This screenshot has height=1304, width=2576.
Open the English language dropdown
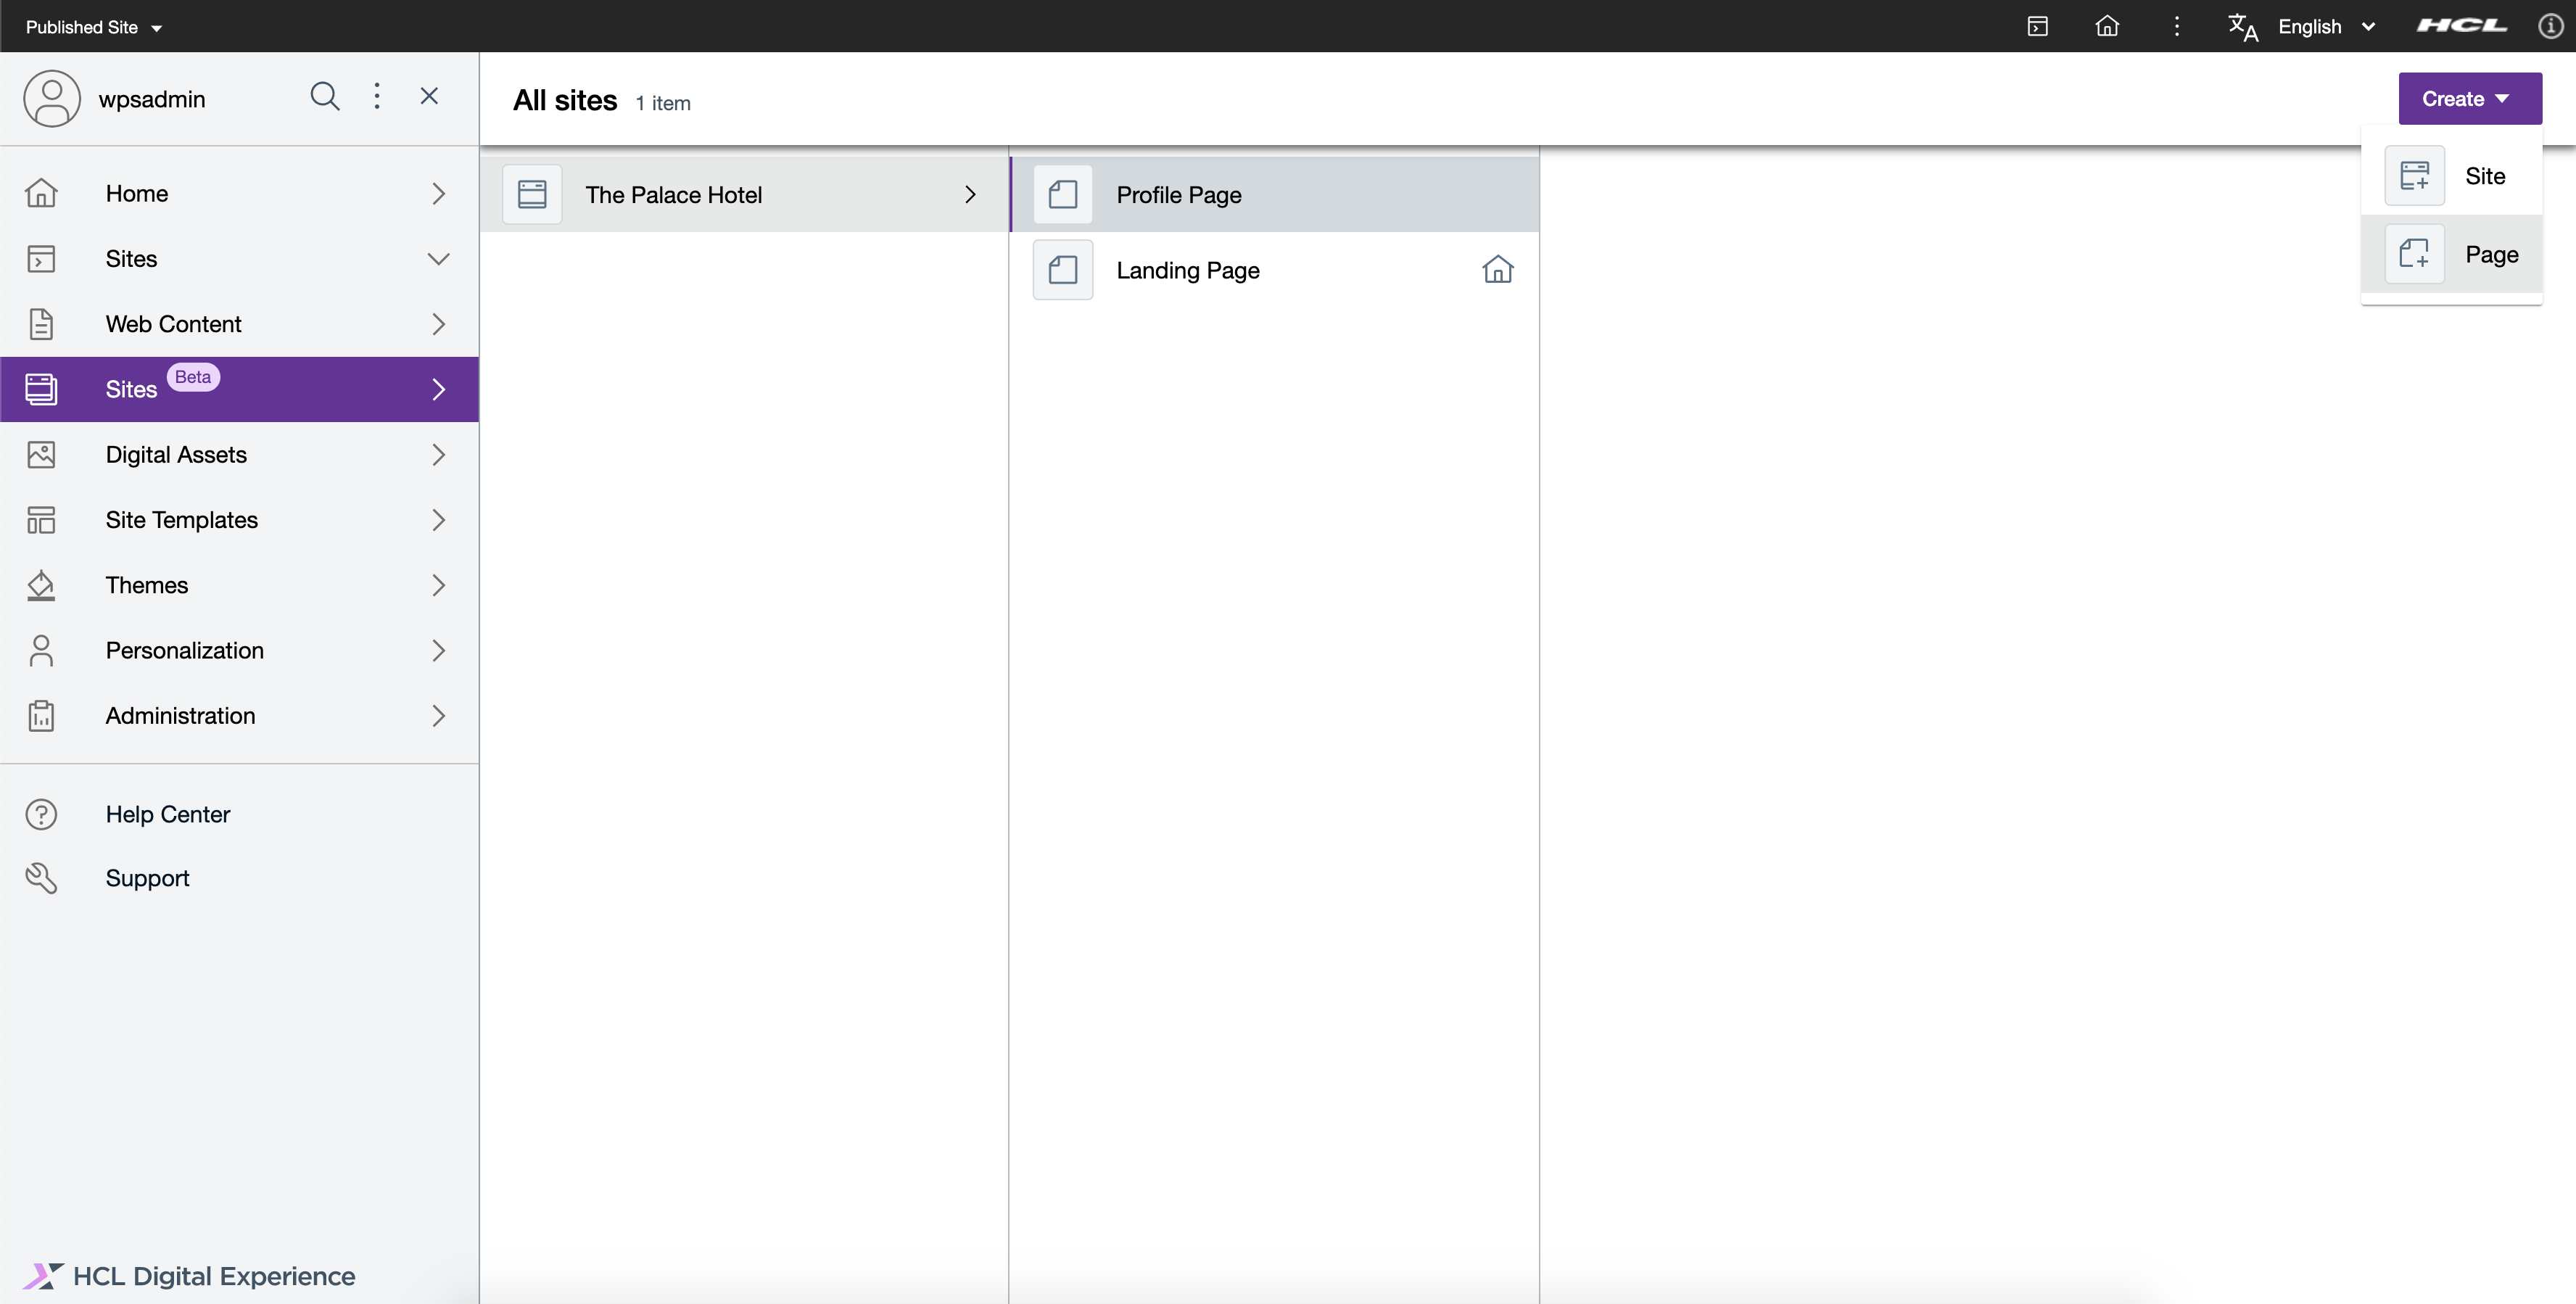pos(2329,26)
